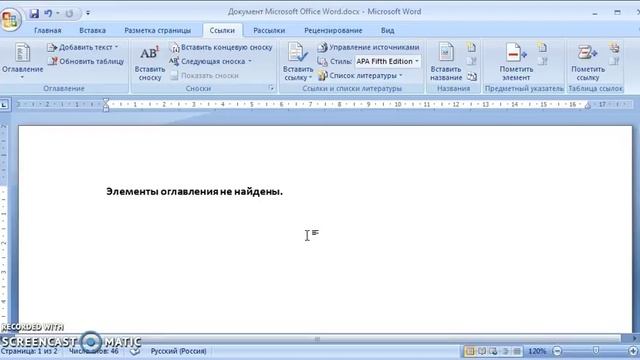Minimize the Word window
Viewport: 640px width, 360px height.
point(595,13)
